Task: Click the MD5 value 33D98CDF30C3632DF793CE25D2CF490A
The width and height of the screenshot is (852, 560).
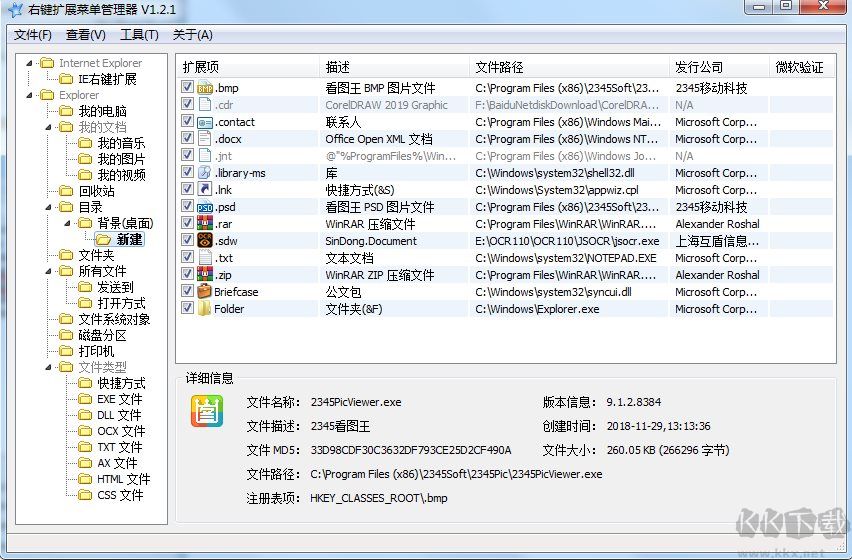Action: pyautogui.click(x=411, y=450)
